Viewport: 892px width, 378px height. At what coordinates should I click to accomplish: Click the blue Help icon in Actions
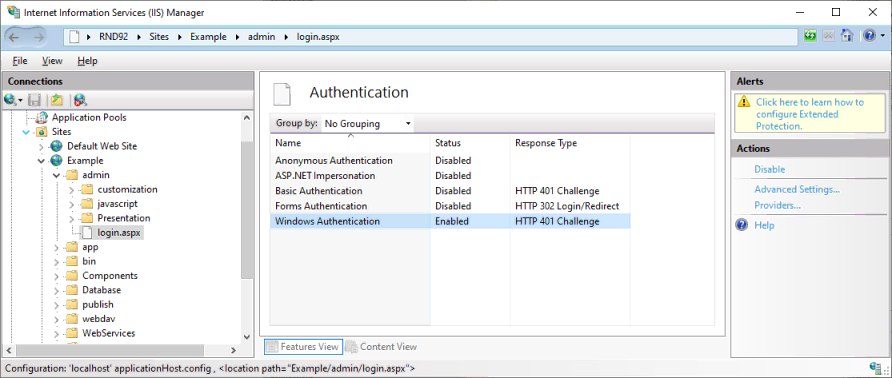741,225
